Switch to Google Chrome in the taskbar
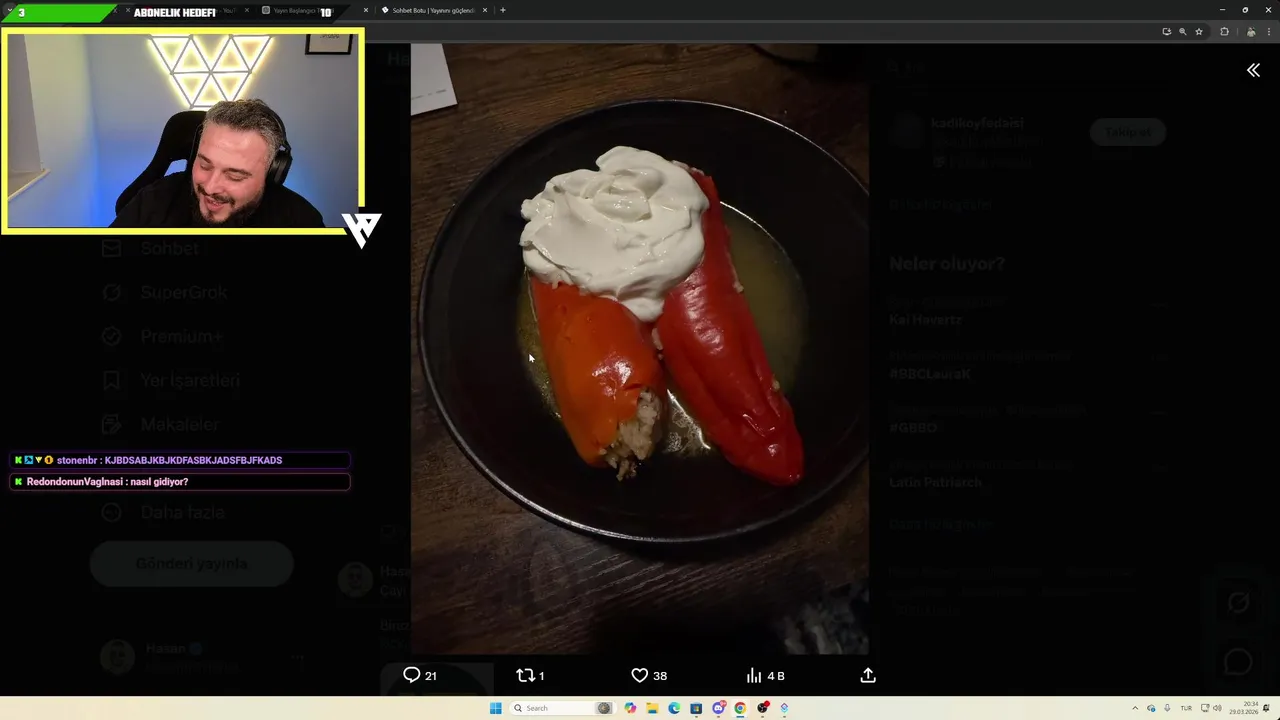The height and width of the screenshot is (720, 1280). point(740,708)
